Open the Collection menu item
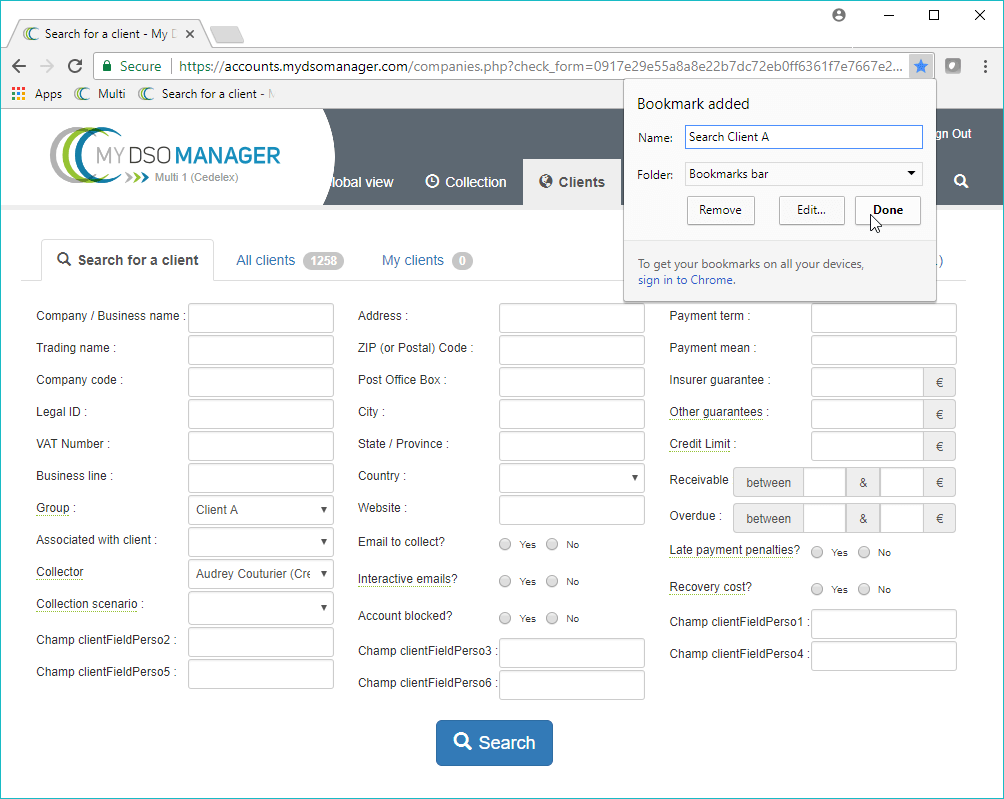The height and width of the screenshot is (799, 1004). pyautogui.click(x=466, y=182)
